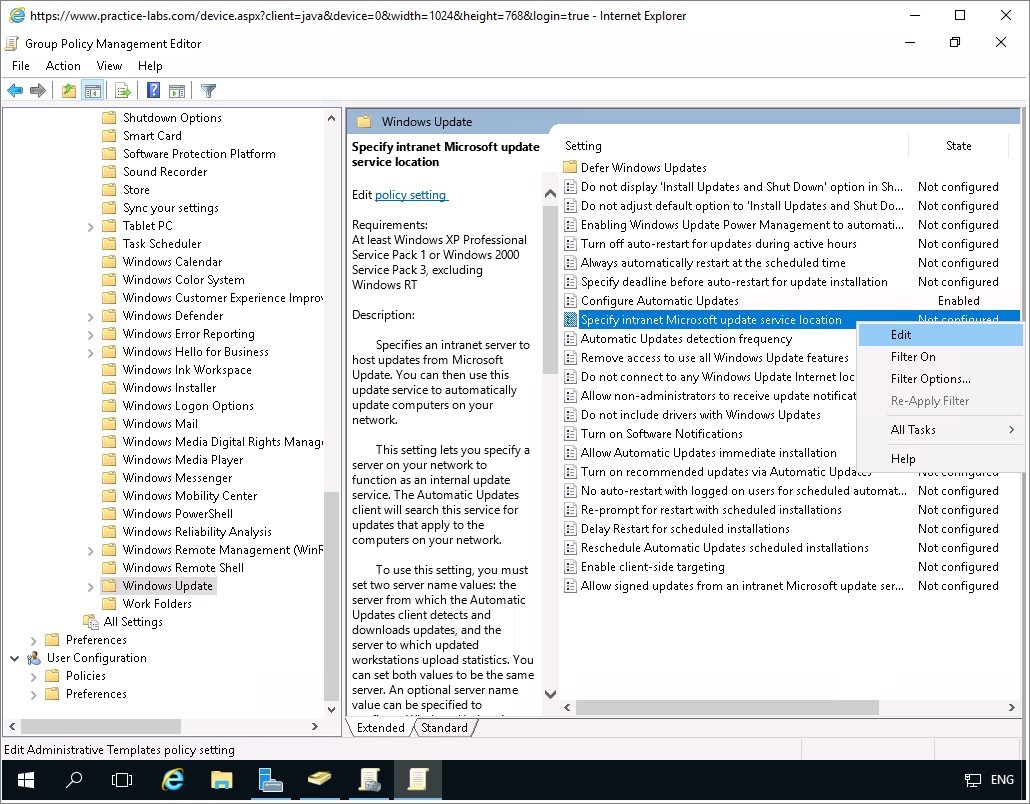This screenshot has height=804, width=1030.
Task: Expand the Windows Update tree node
Action: coord(91,587)
